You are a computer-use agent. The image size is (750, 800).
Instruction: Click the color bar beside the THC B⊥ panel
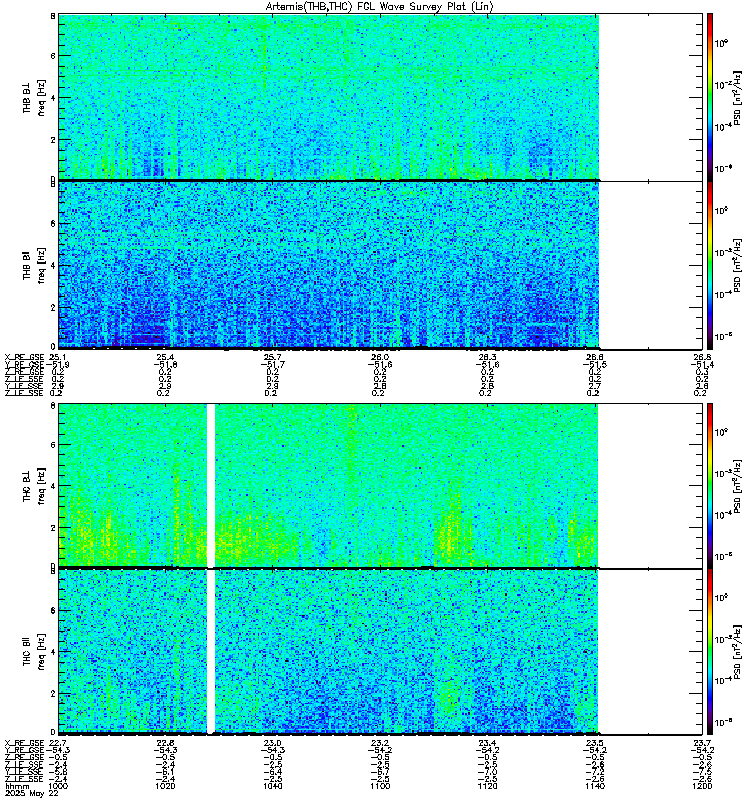tap(710, 485)
